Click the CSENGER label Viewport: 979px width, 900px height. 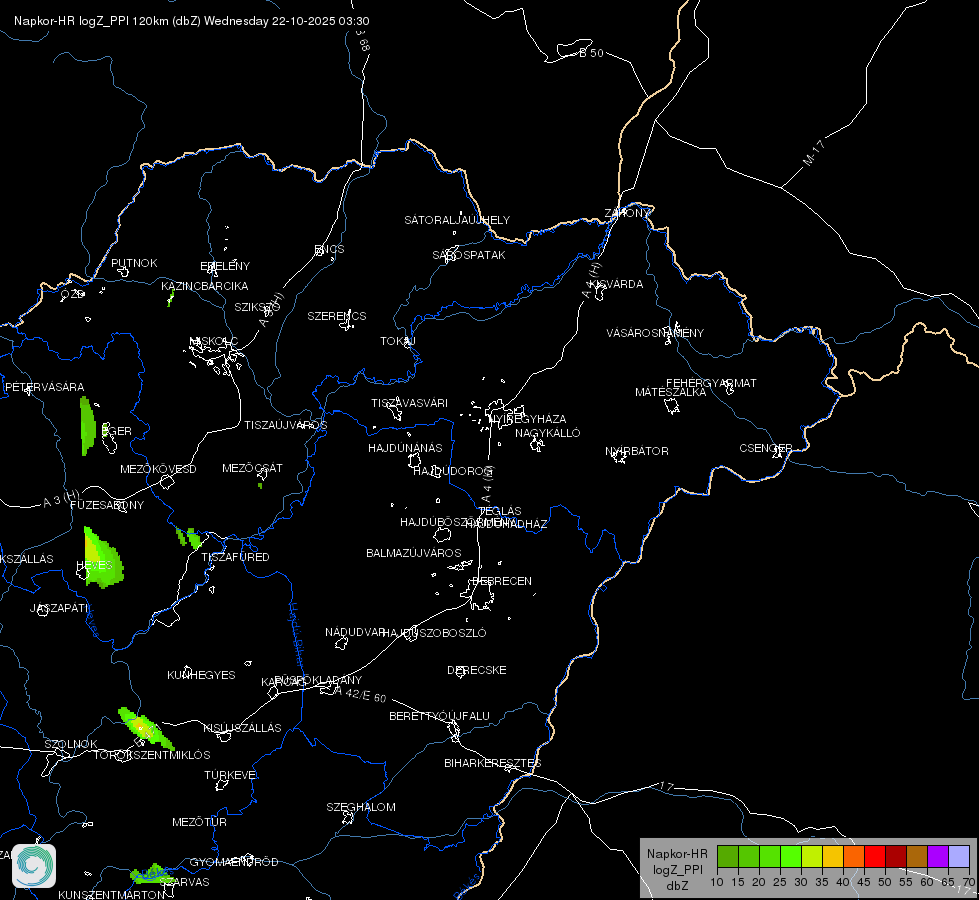pyautogui.click(x=765, y=448)
